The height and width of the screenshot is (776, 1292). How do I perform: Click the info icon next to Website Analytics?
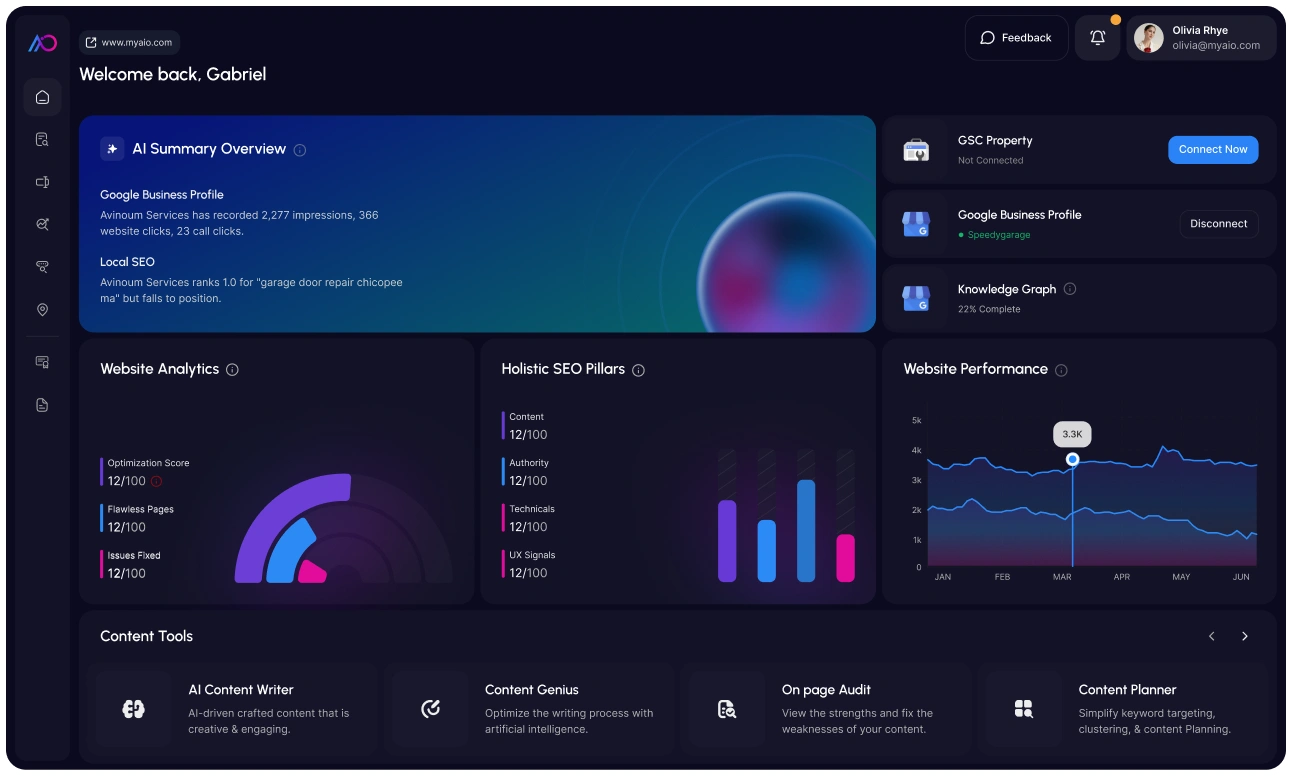tap(233, 370)
